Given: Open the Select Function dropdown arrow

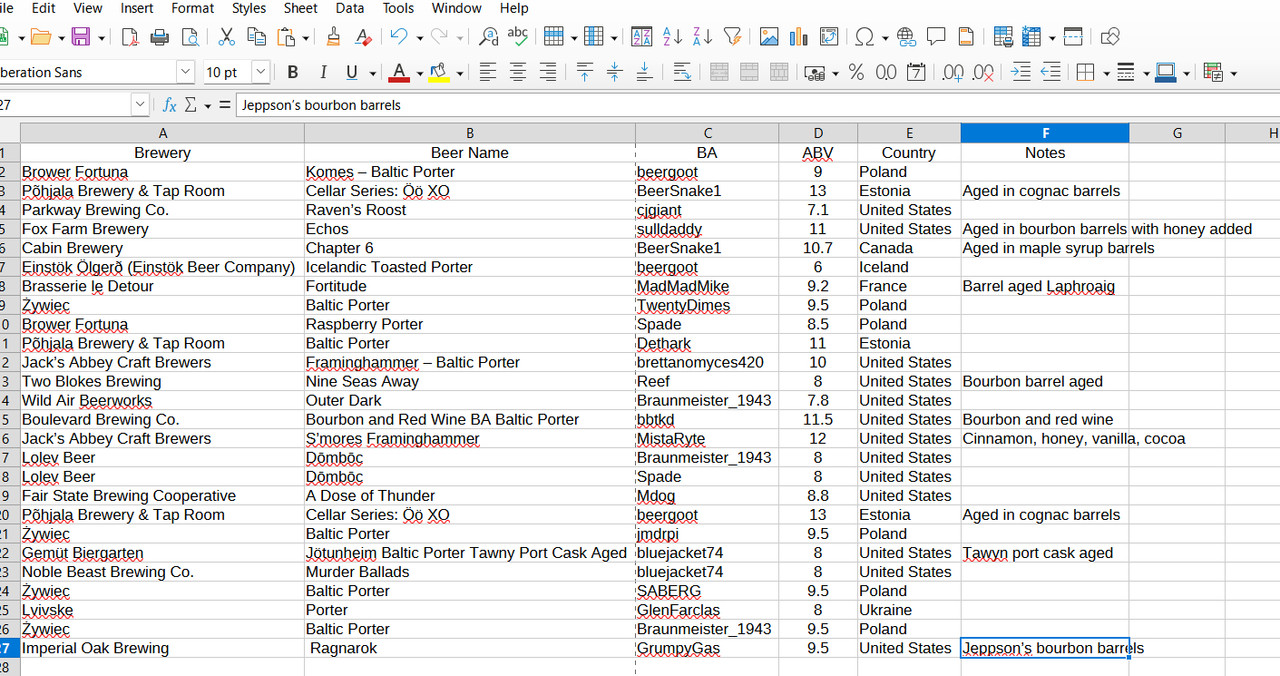Looking at the screenshot, I should 208,105.
